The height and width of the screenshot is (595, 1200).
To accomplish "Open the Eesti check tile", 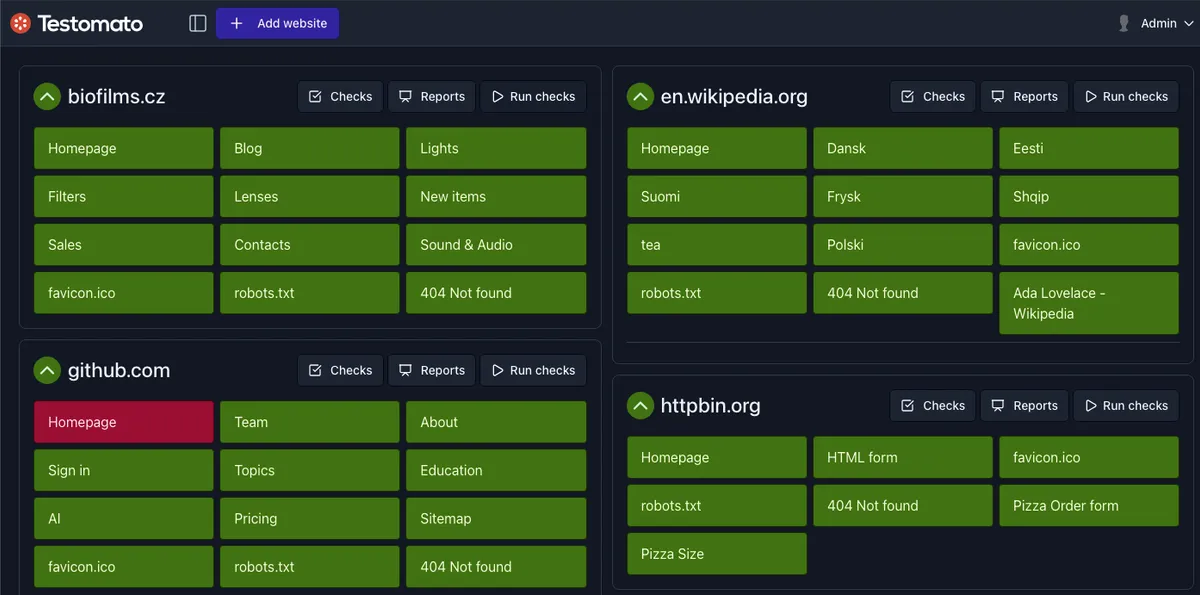I will click(1089, 148).
